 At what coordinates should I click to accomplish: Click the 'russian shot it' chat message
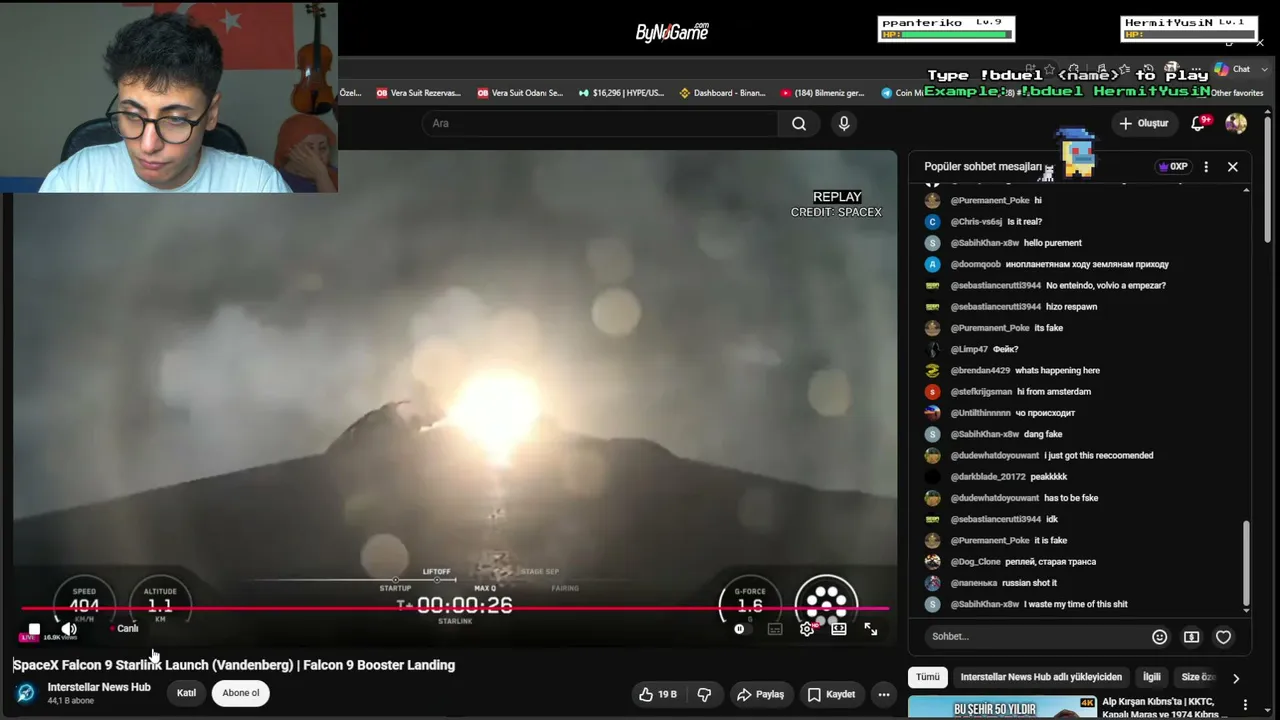990,583
